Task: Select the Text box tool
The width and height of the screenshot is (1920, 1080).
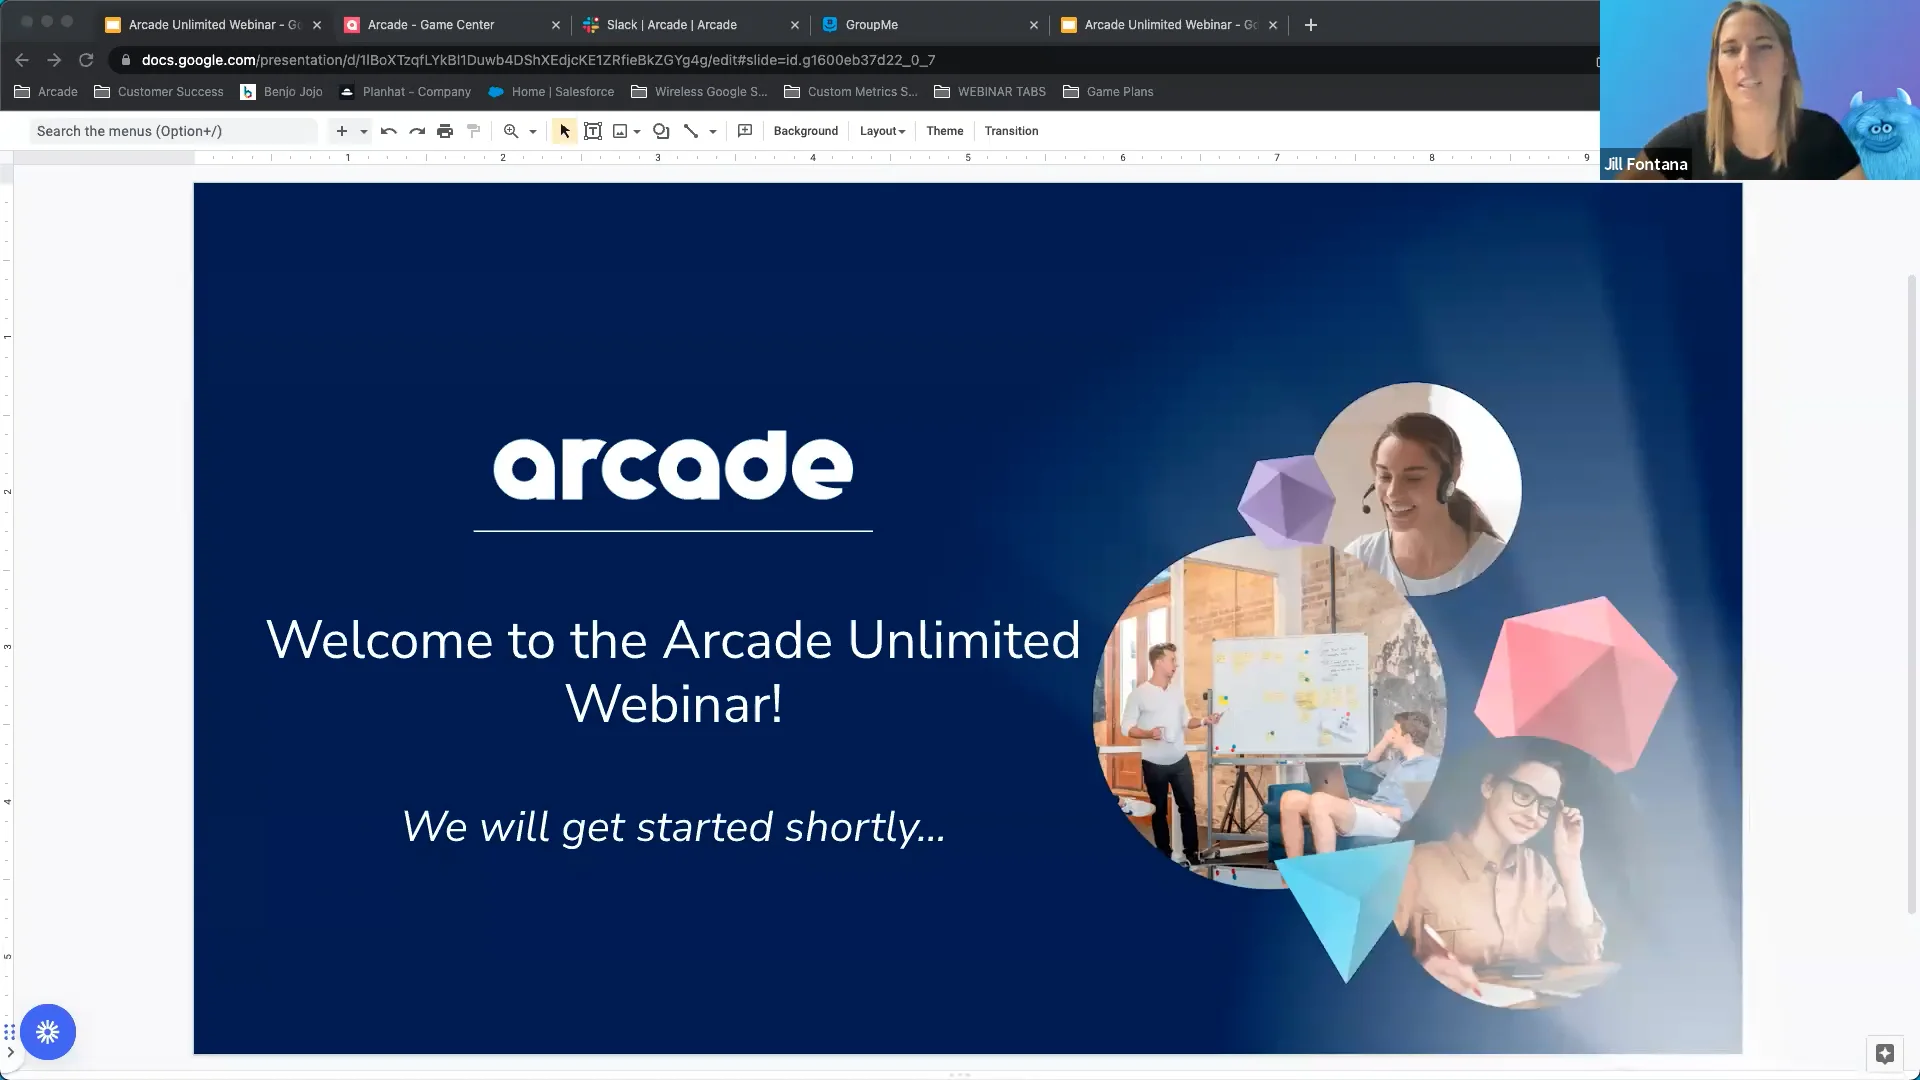Action: point(593,131)
